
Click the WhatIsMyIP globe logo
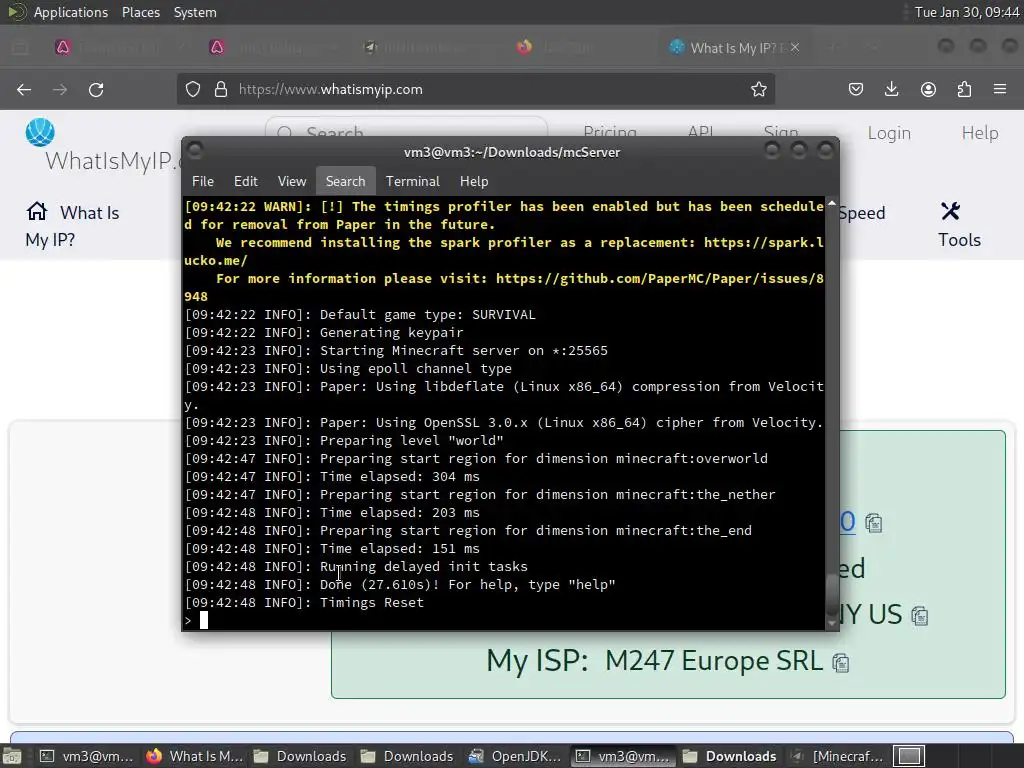[40, 133]
